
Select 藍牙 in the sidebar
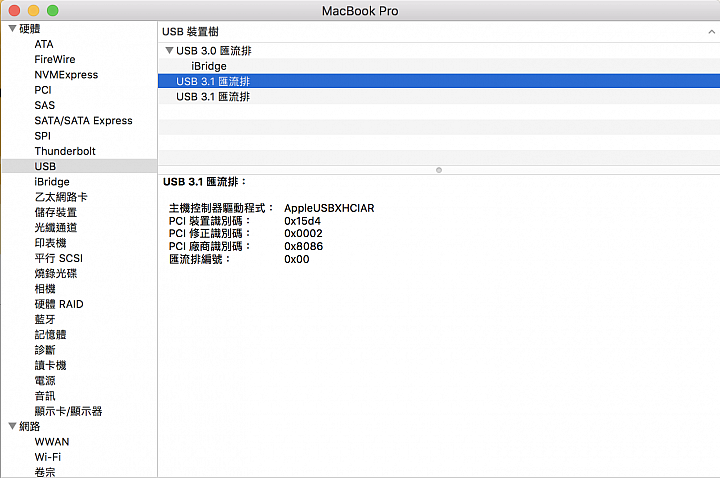[x=45, y=319]
